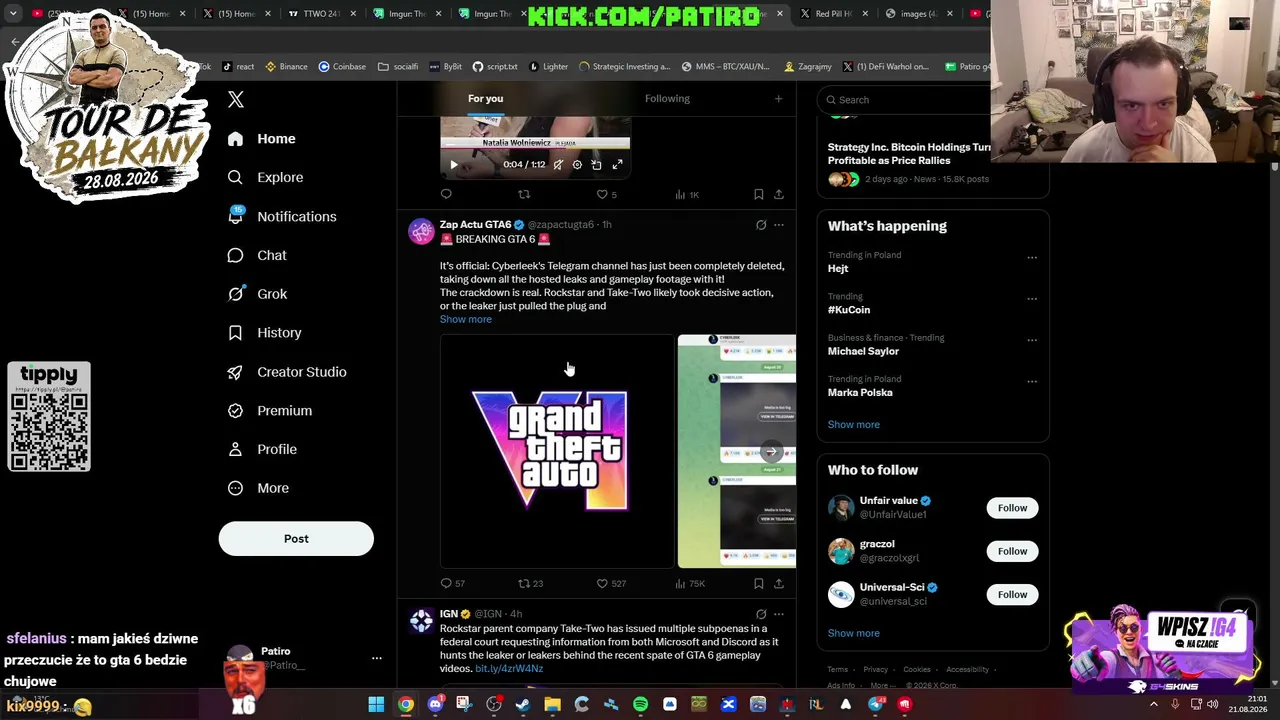Image resolution: width=1280 pixels, height=720 pixels.
Task: Follow graczol
Action: pyautogui.click(x=1012, y=551)
